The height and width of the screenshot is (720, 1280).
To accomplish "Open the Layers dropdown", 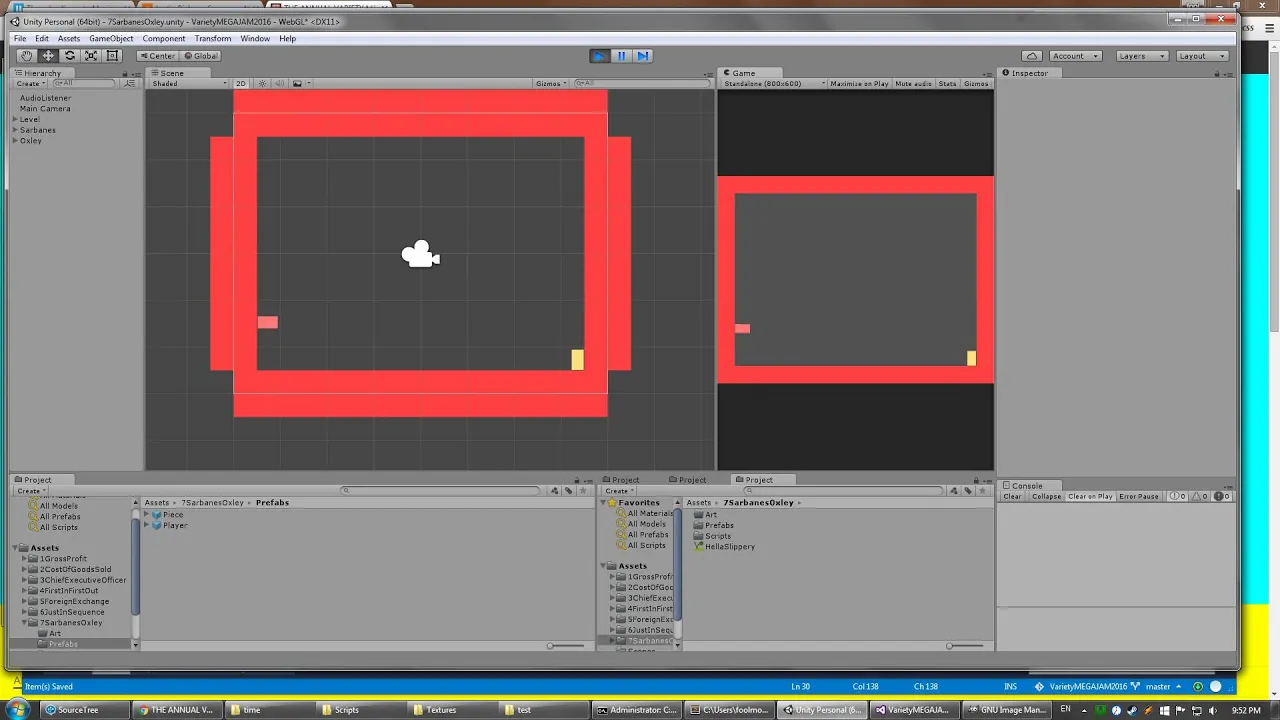I will 1141,56.
